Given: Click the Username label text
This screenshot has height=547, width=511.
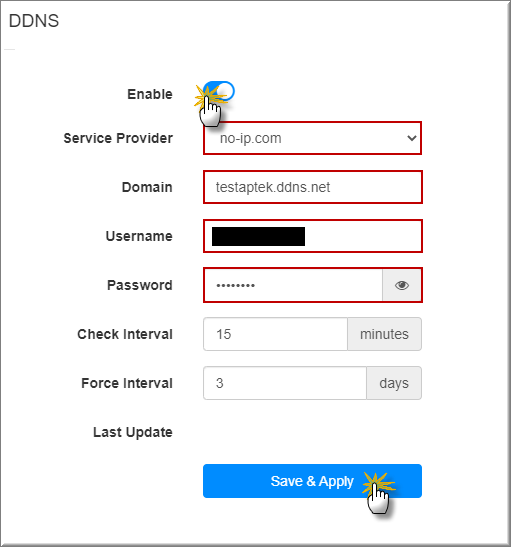Looking at the screenshot, I should pyautogui.click(x=139, y=236).
